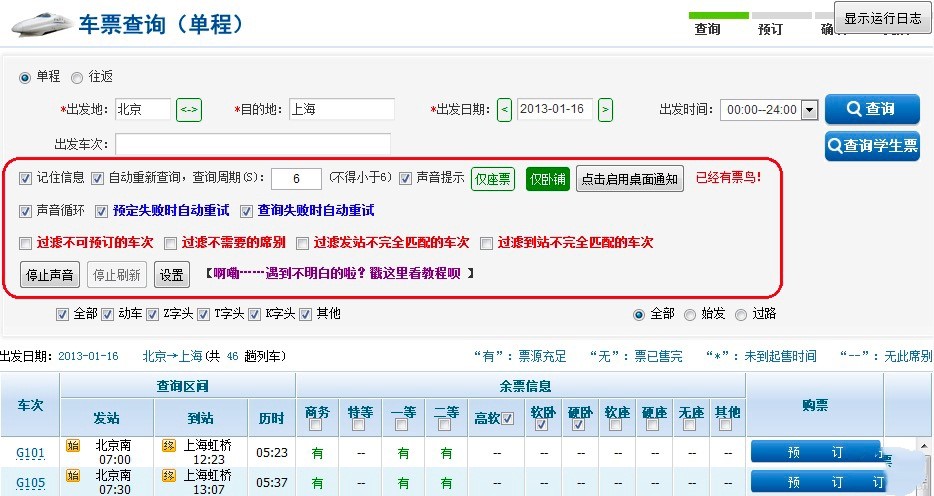Viewport: 934px width, 496px height.
Task: Select the 往返 round-trip radio button
Action: click(x=77, y=77)
